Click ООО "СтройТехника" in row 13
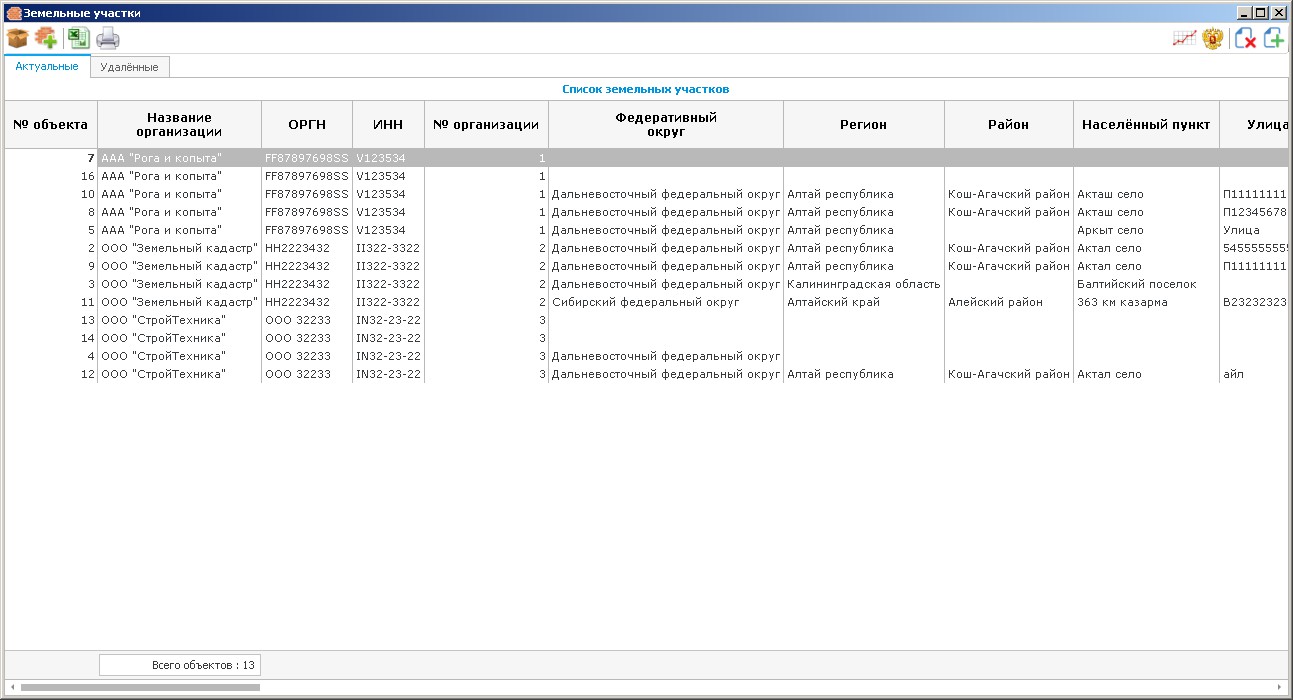1293x700 pixels. pyautogui.click(x=179, y=320)
